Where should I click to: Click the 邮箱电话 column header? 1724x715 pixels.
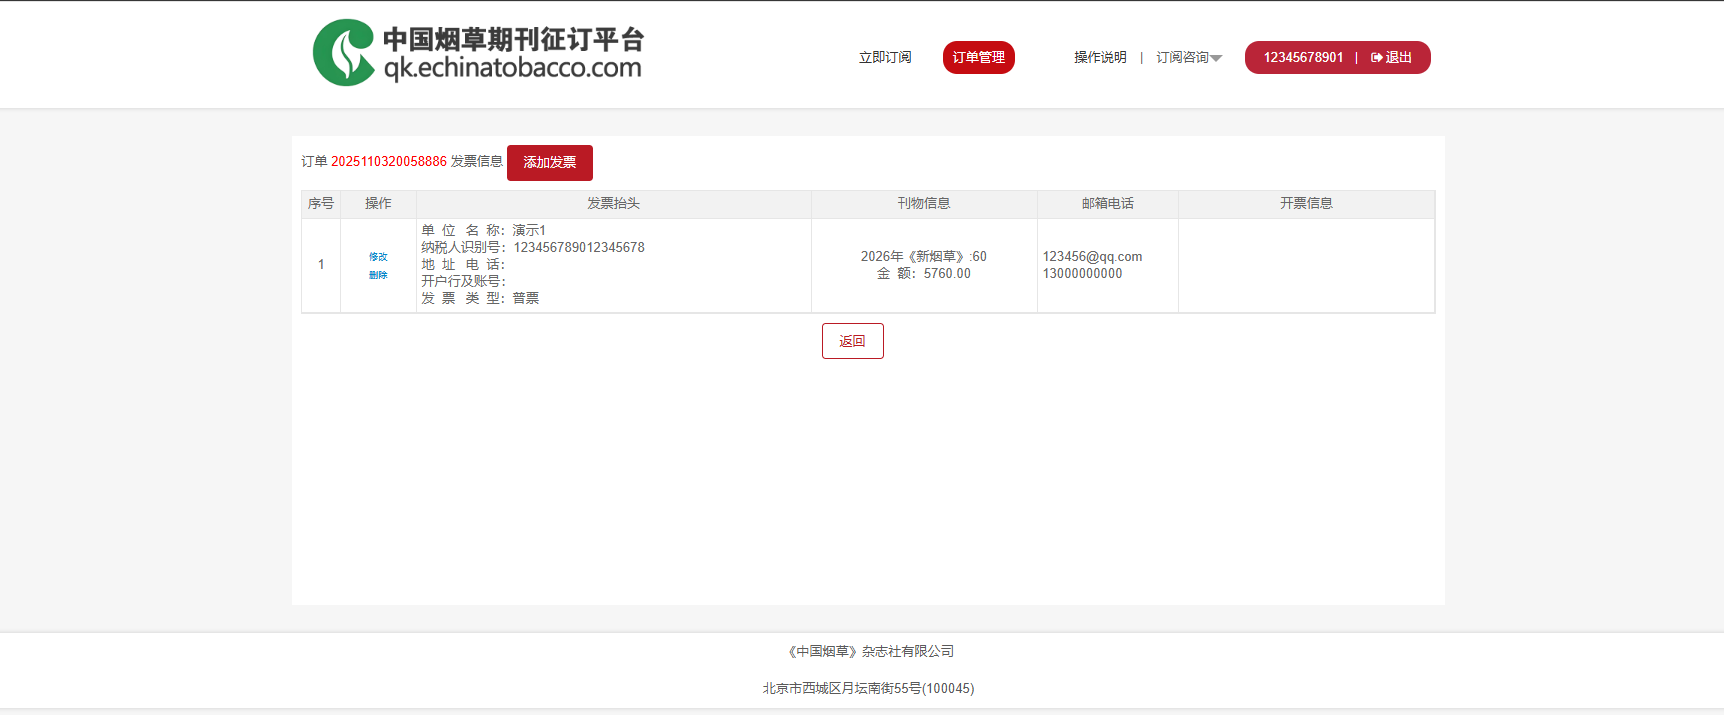1107,204
